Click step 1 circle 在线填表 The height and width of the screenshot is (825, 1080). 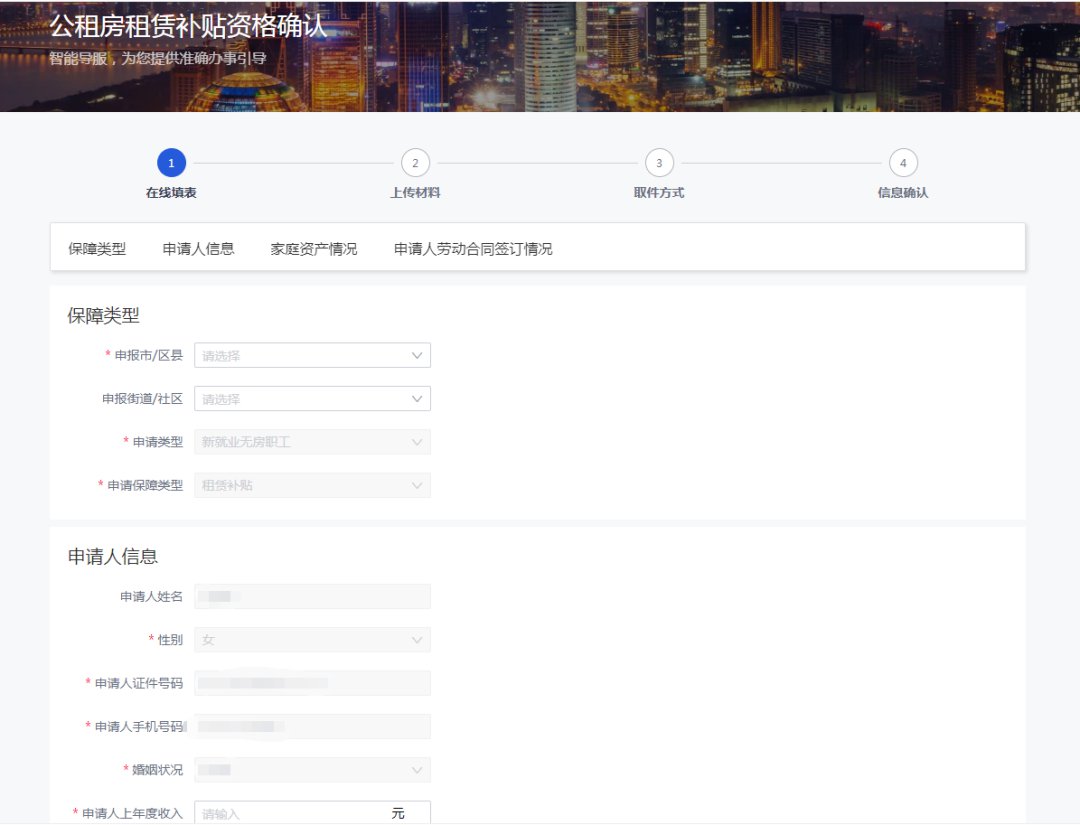coord(171,163)
